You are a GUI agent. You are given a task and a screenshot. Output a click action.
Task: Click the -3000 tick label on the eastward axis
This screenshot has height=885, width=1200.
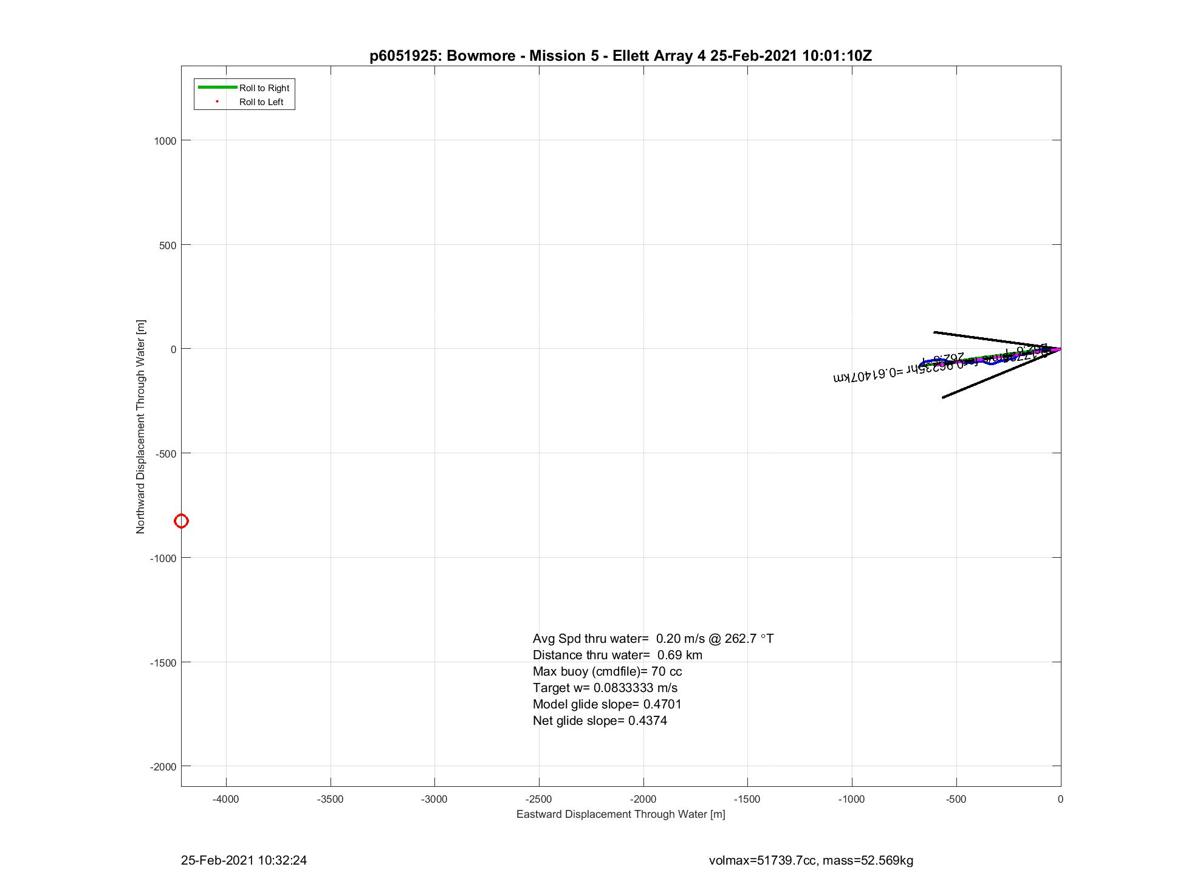(x=434, y=799)
